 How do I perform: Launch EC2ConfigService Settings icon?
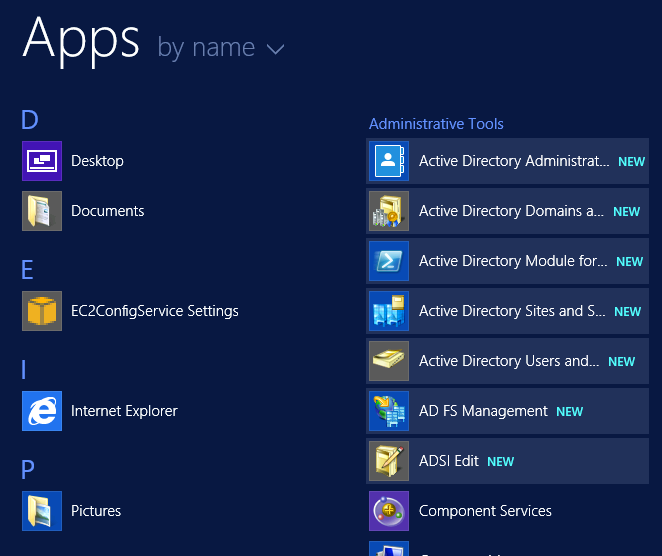[x=42, y=311]
